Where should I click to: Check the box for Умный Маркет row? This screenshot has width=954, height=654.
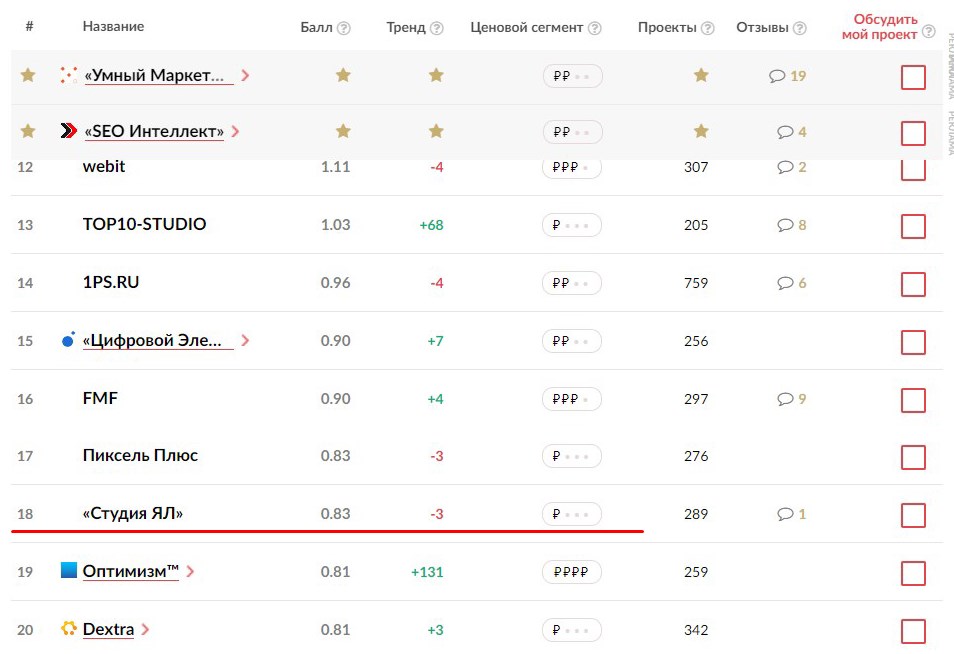pyautogui.click(x=913, y=77)
